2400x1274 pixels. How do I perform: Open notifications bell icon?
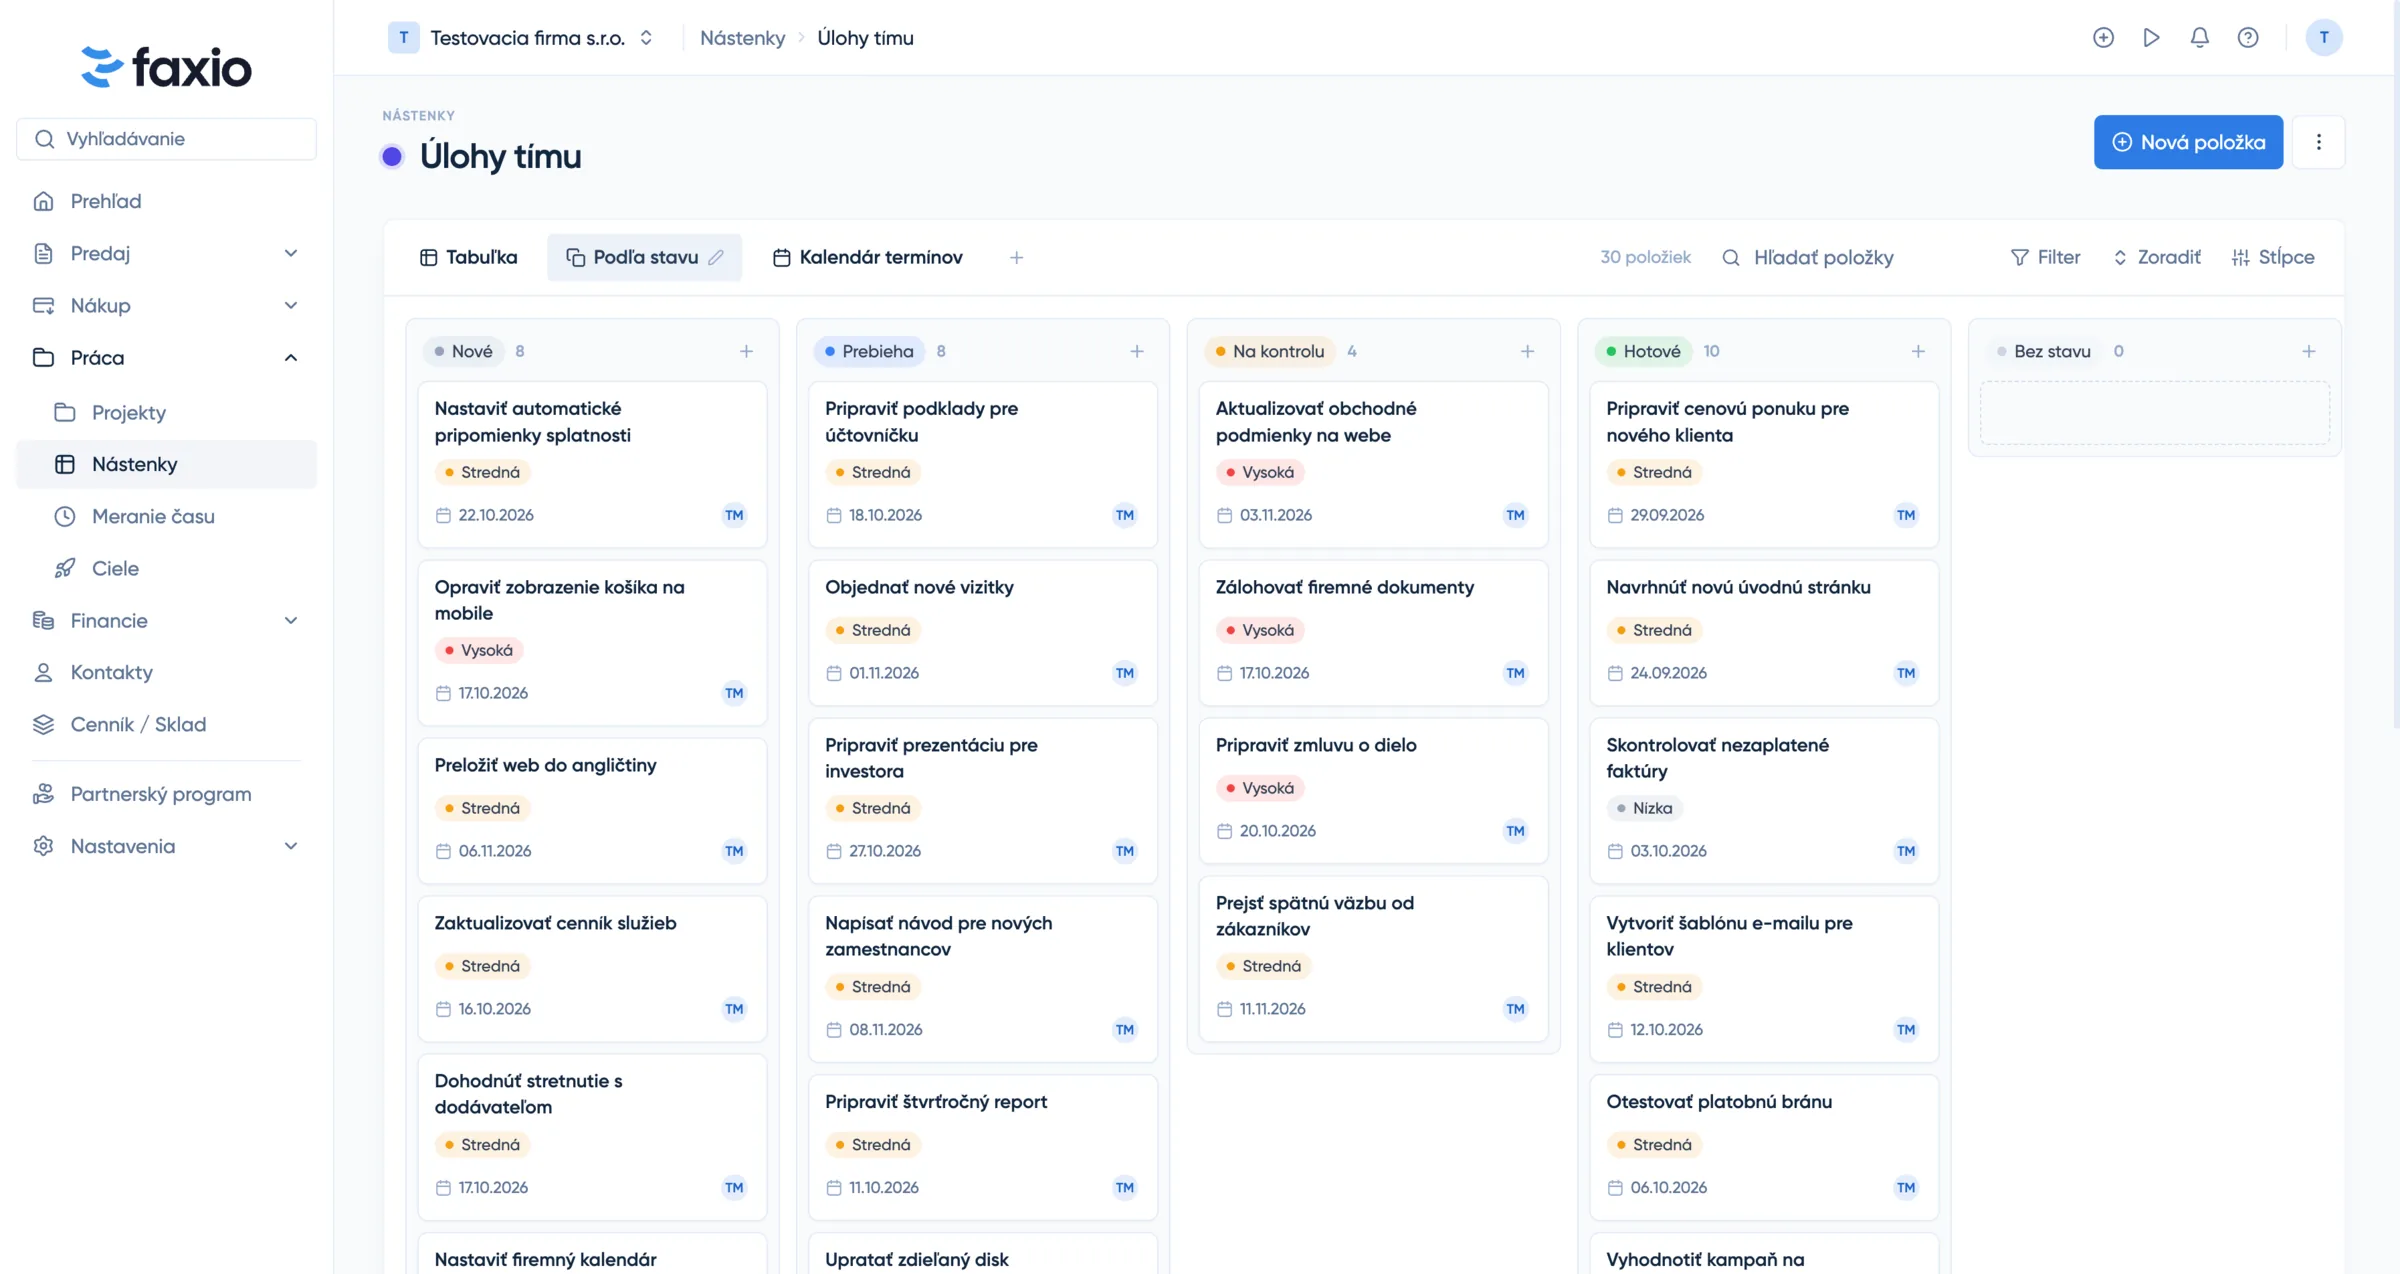point(2199,37)
